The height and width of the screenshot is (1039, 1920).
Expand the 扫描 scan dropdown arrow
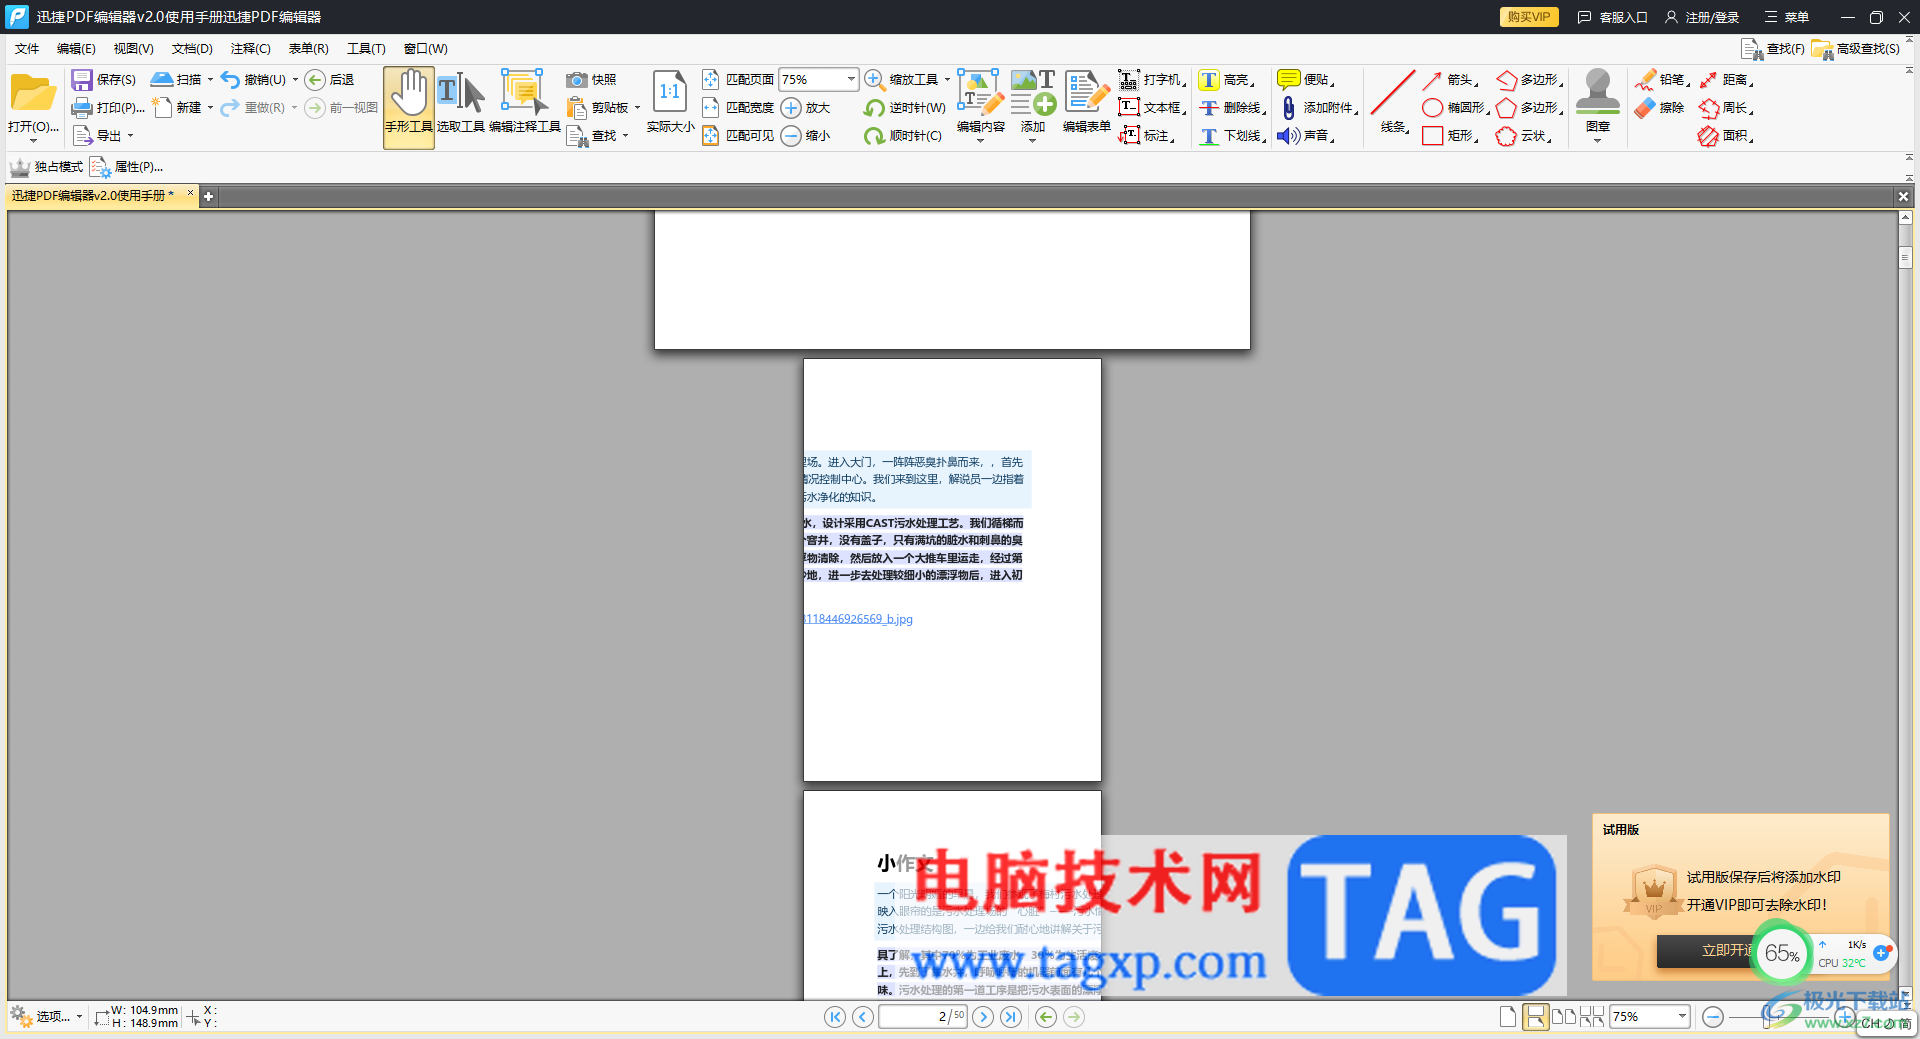(210, 80)
